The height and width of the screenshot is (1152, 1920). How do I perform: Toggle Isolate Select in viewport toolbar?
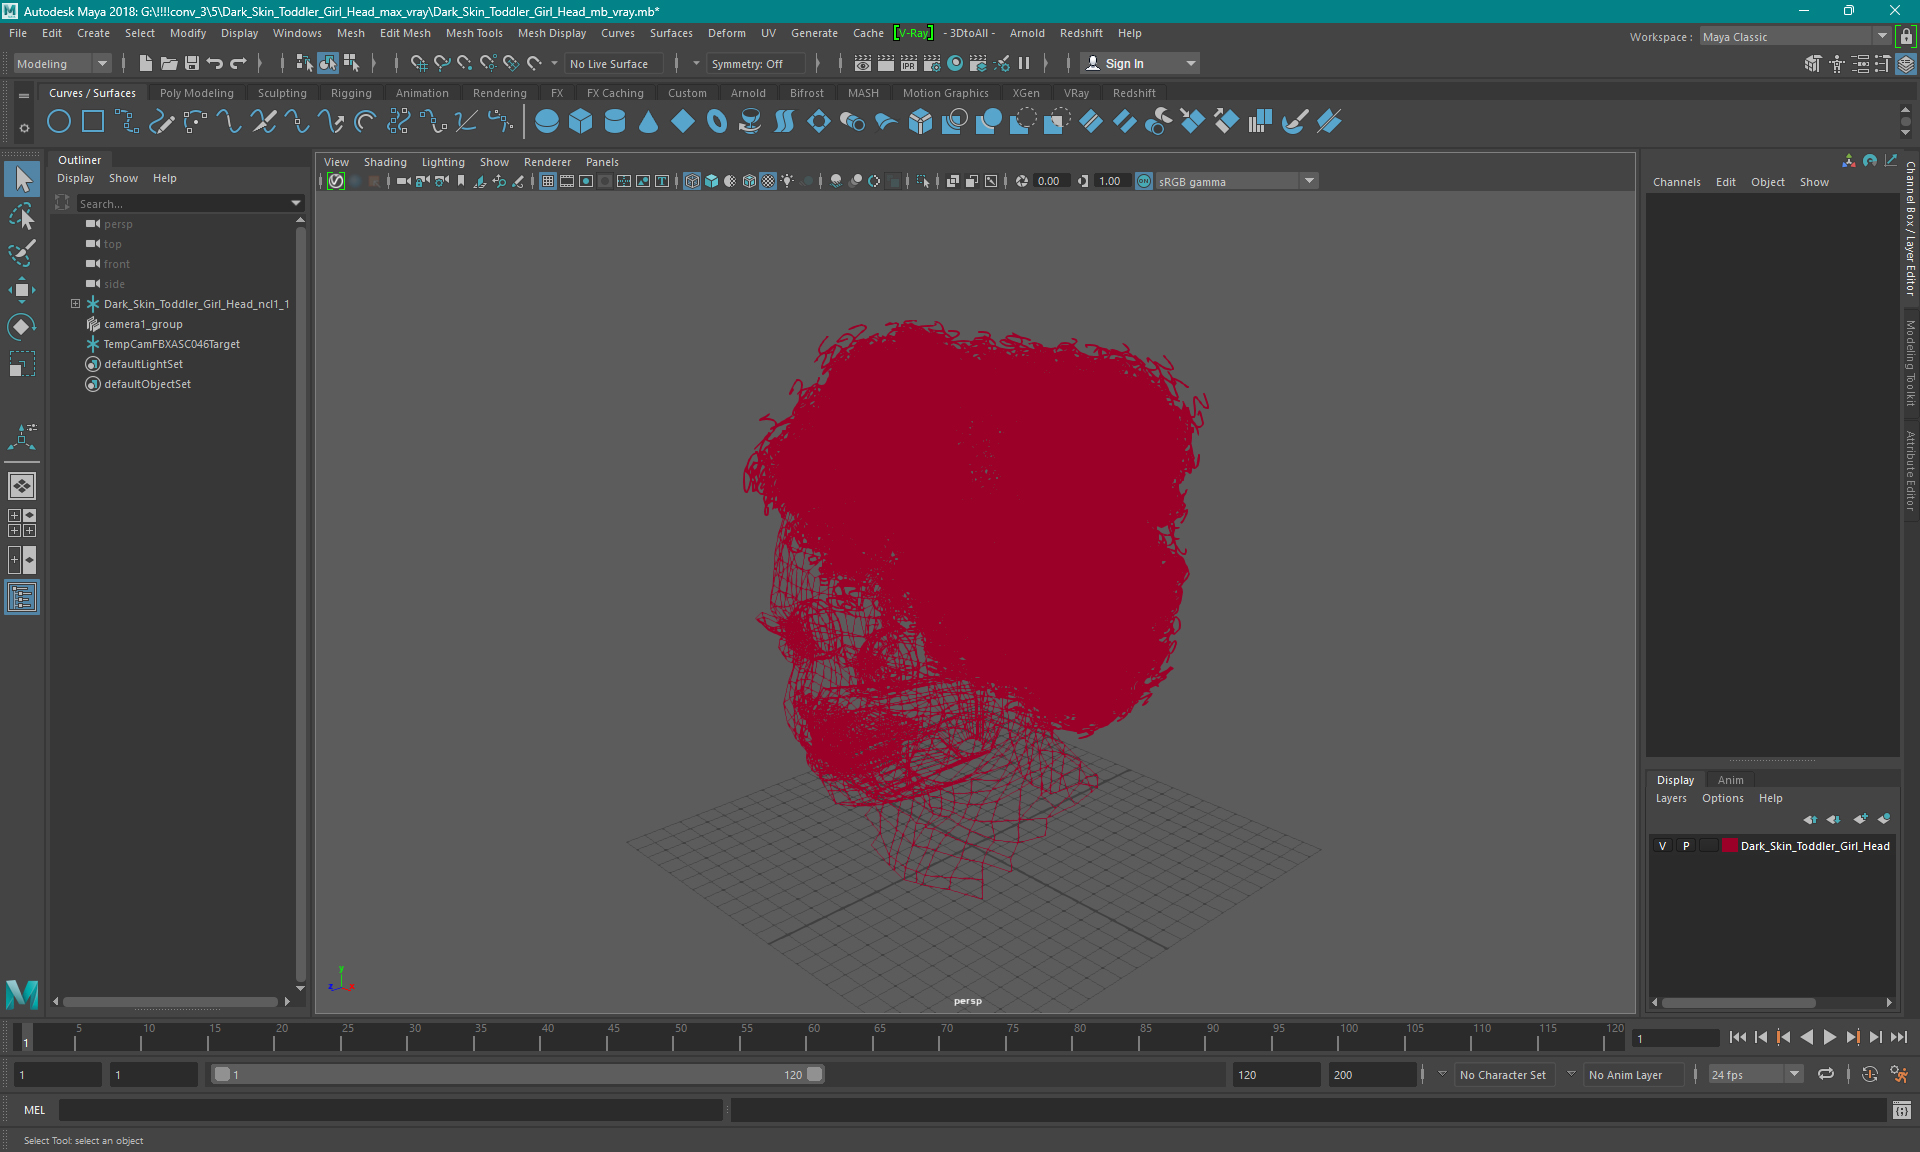(x=923, y=181)
